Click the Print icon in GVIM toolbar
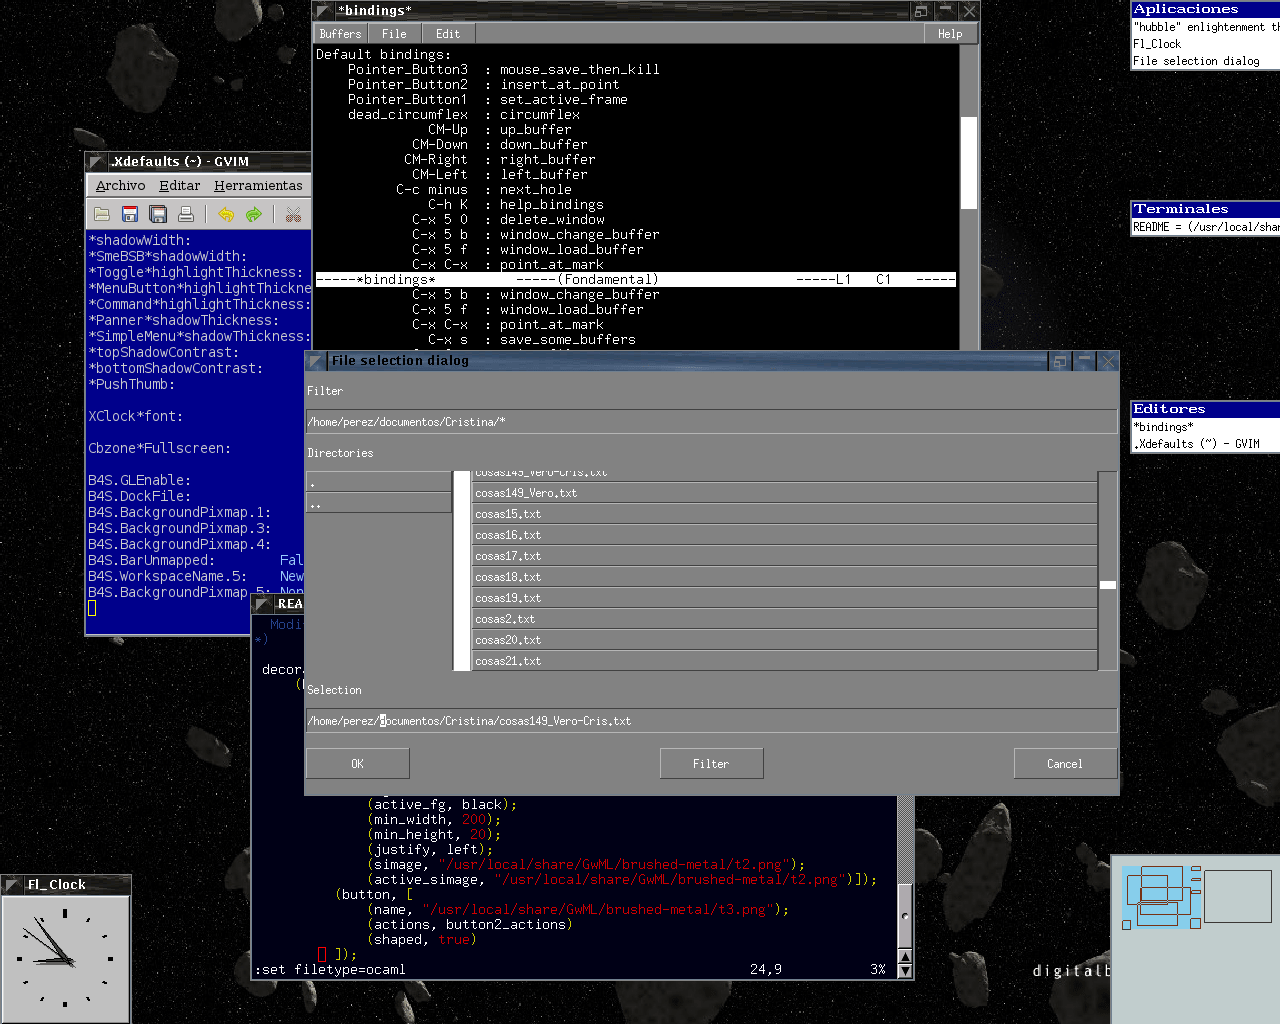 pyautogui.click(x=186, y=214)
